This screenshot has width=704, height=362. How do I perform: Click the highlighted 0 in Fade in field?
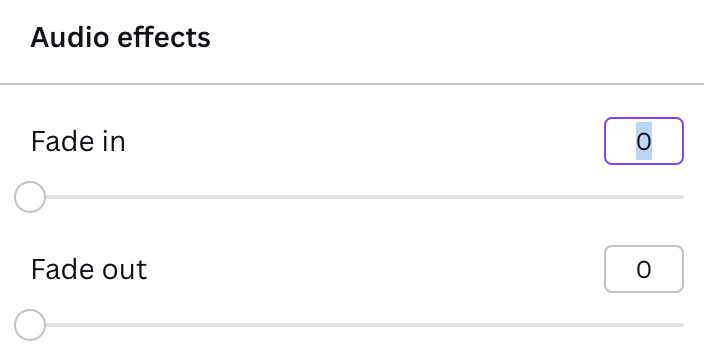pyautogui.click(x=644, y=141)
